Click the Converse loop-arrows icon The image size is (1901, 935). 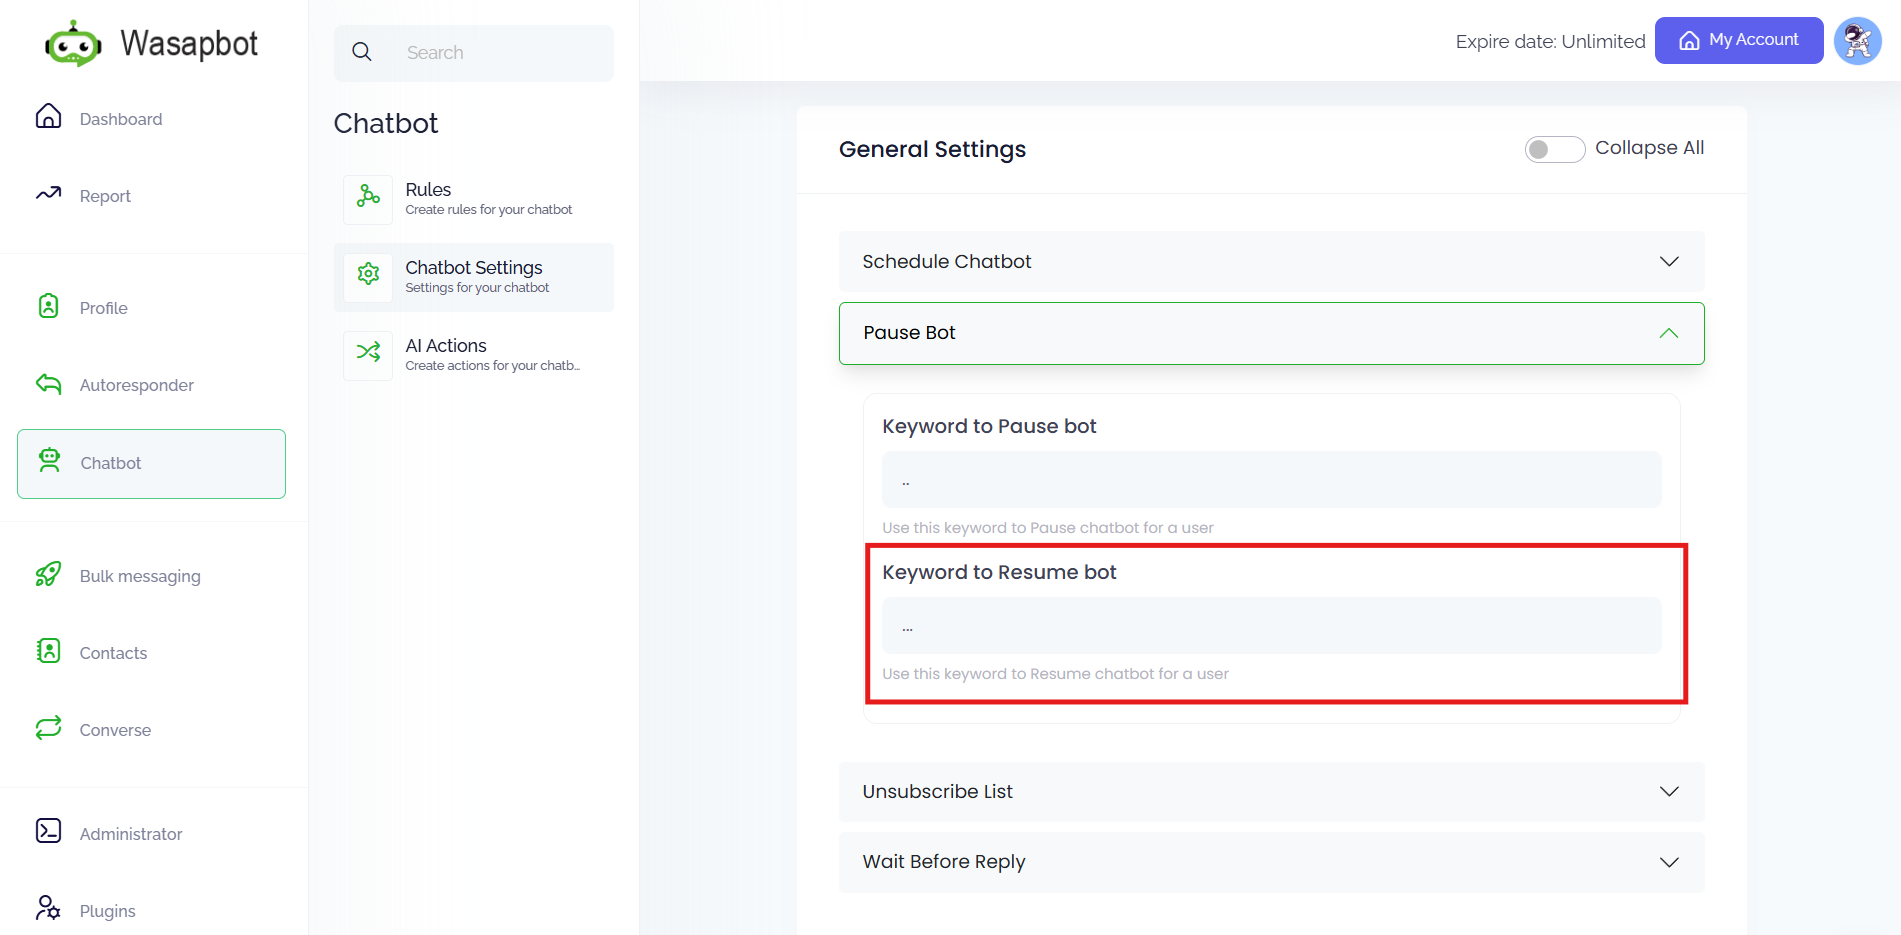48,728
